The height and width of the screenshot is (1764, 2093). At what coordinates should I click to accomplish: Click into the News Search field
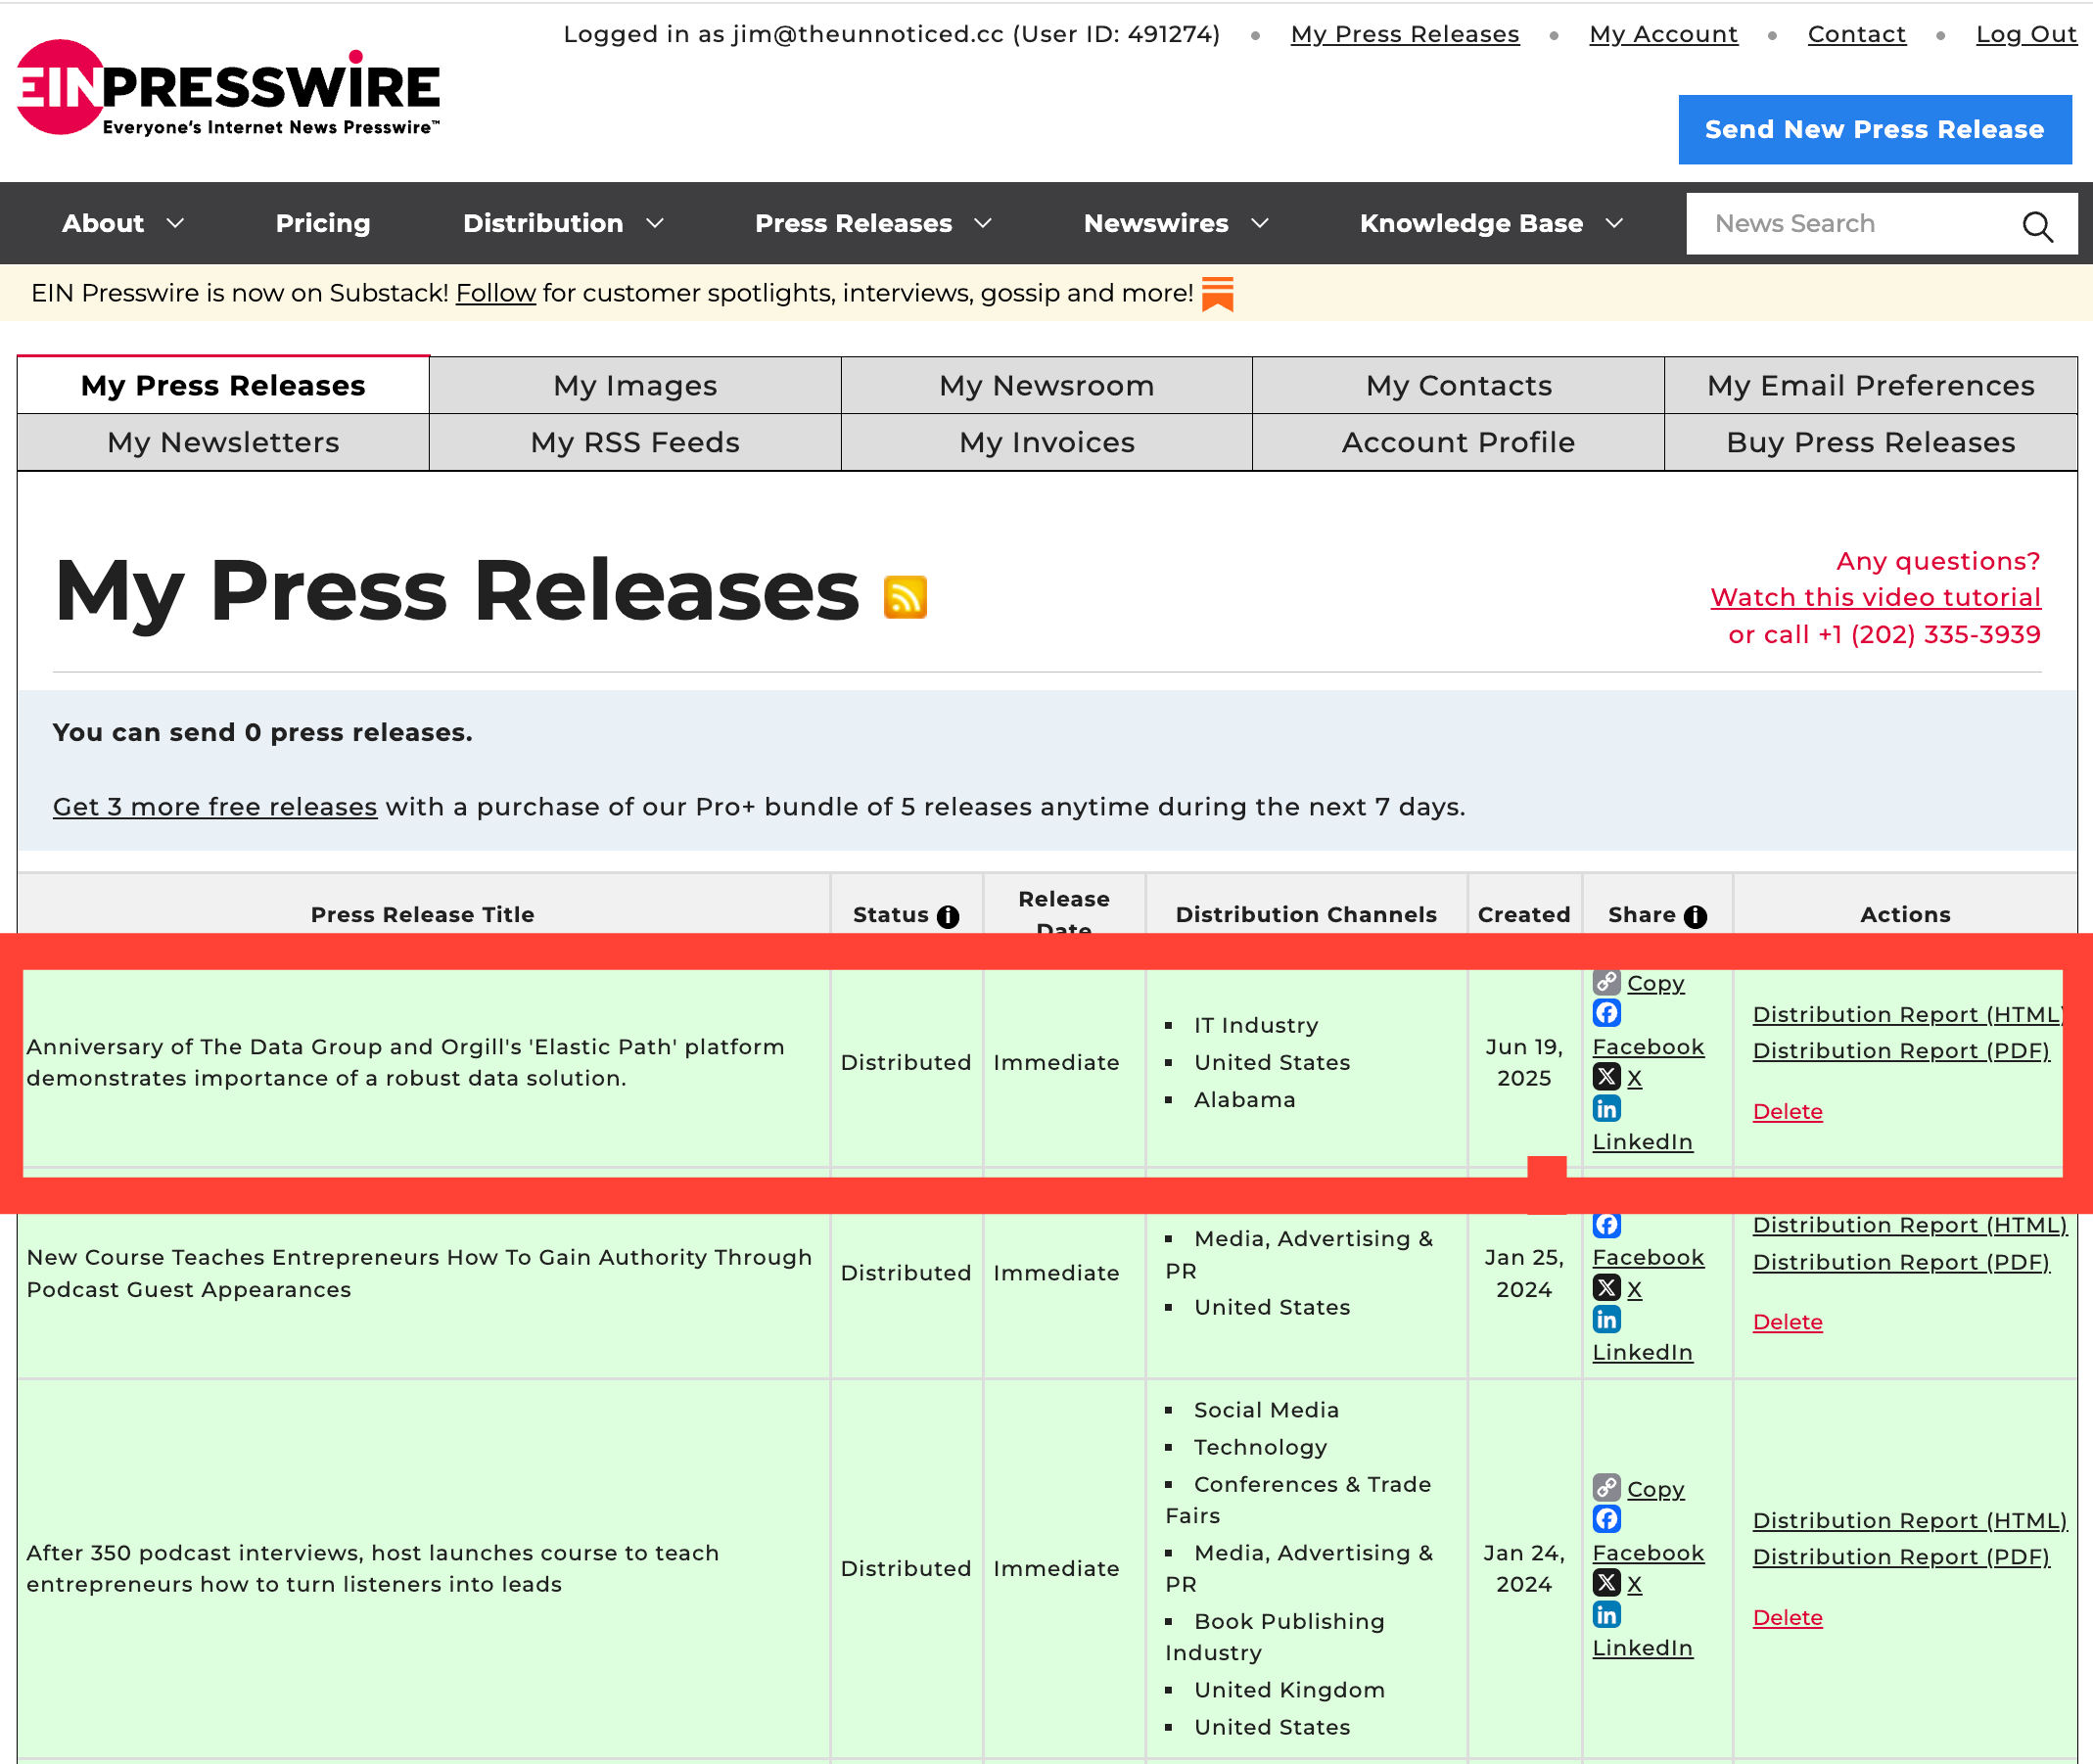[x=1840, y=224]
